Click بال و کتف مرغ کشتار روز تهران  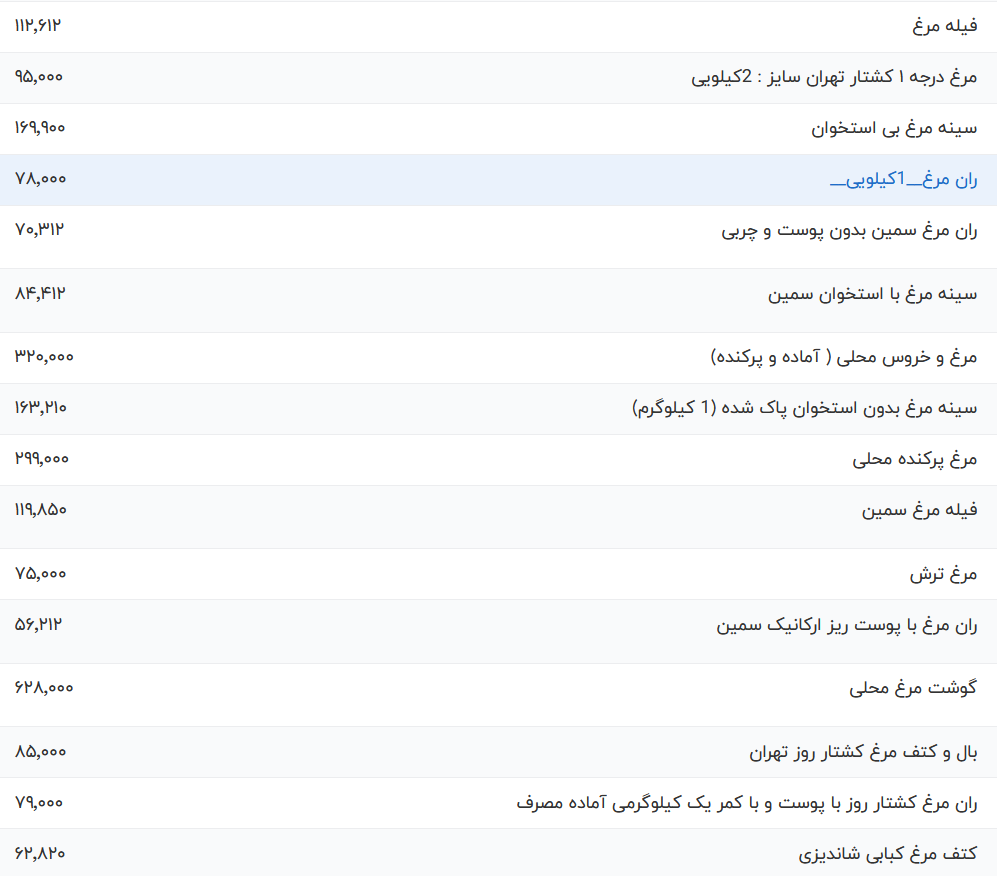click(x=862, y=752)
